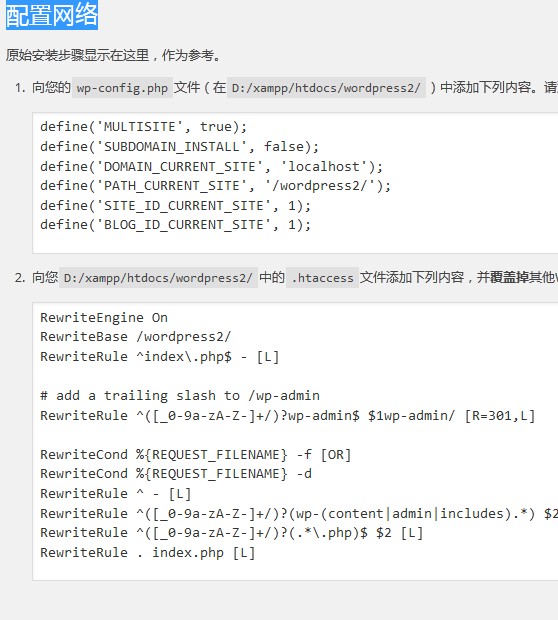The height and width of the screenshot is (620, 558).
Task: Click the wp-admin R=301 RewriteRule line
Action: 288,416
